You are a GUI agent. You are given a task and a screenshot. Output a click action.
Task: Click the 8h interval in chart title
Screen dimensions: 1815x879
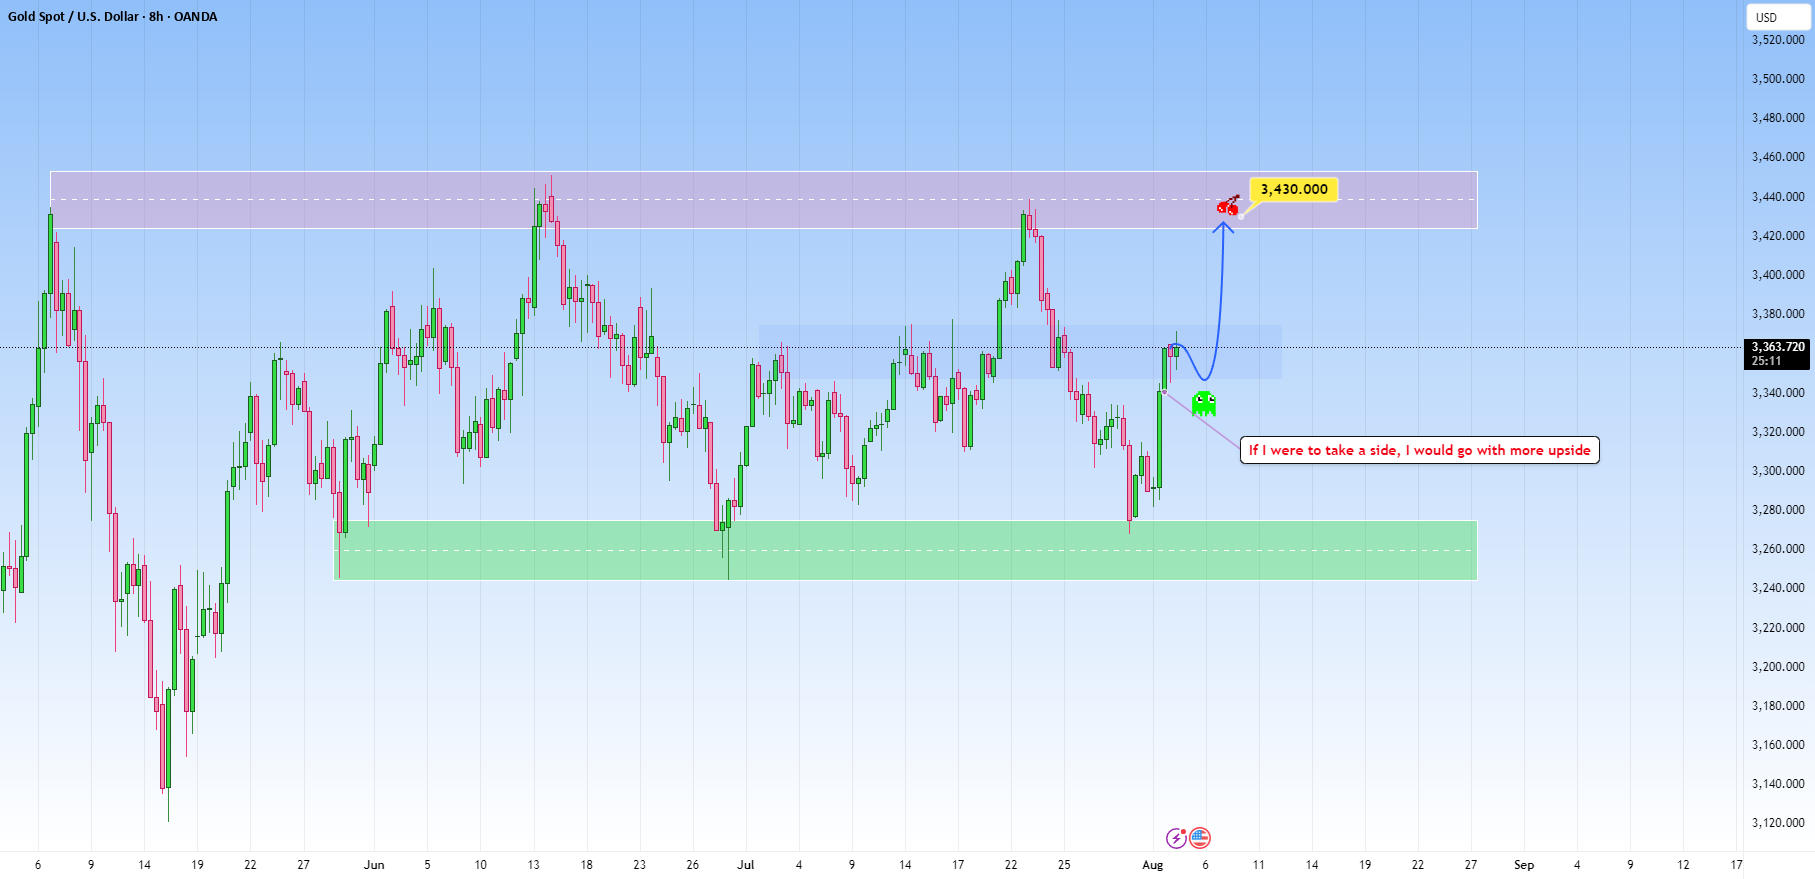pyautogui.click(x=157, y=16)
